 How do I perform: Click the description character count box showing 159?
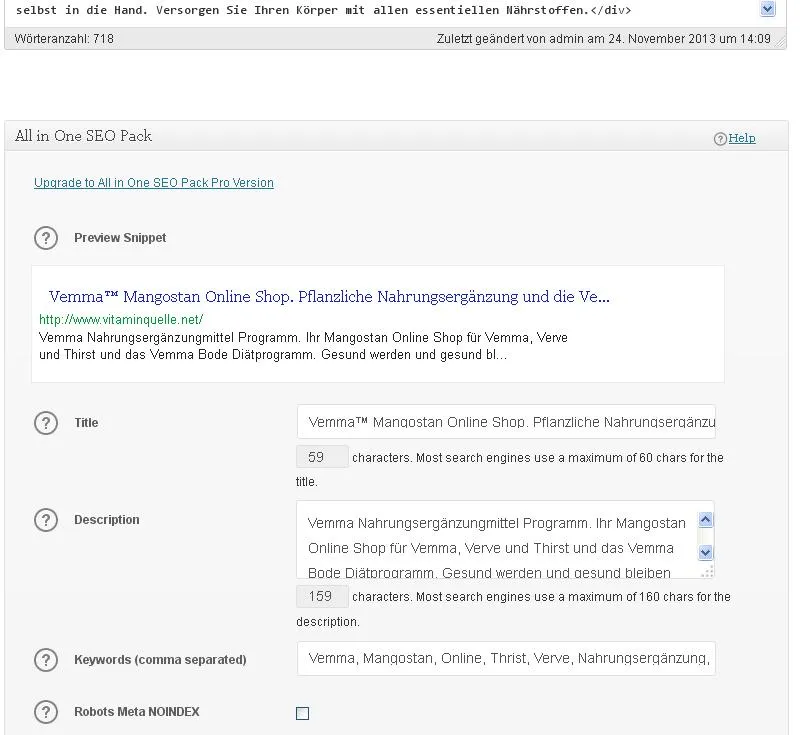pos(322,597)
